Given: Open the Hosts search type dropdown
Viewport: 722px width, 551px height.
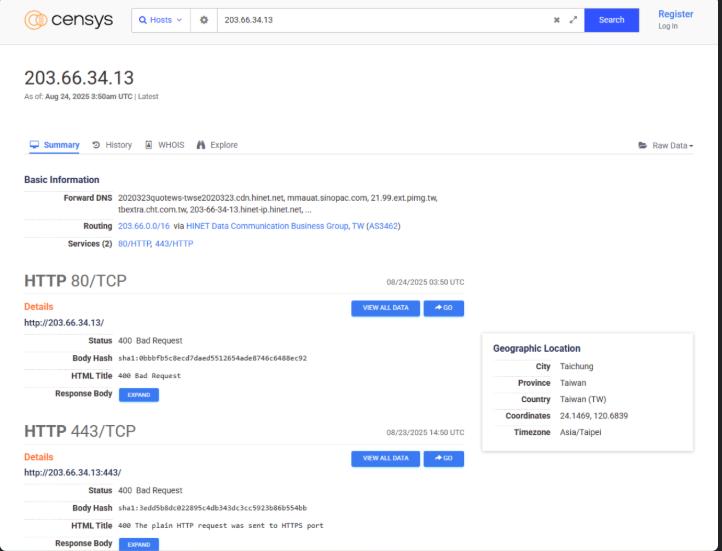Looking at the screenshot, I should tap(161, 20).
